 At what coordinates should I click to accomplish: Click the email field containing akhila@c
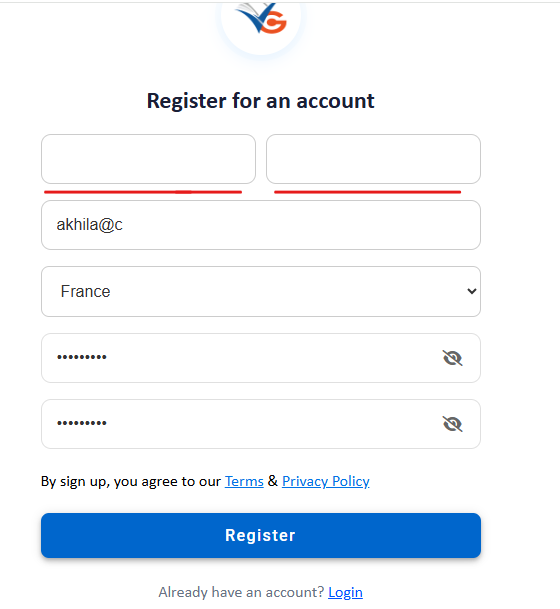pos(261,225)
